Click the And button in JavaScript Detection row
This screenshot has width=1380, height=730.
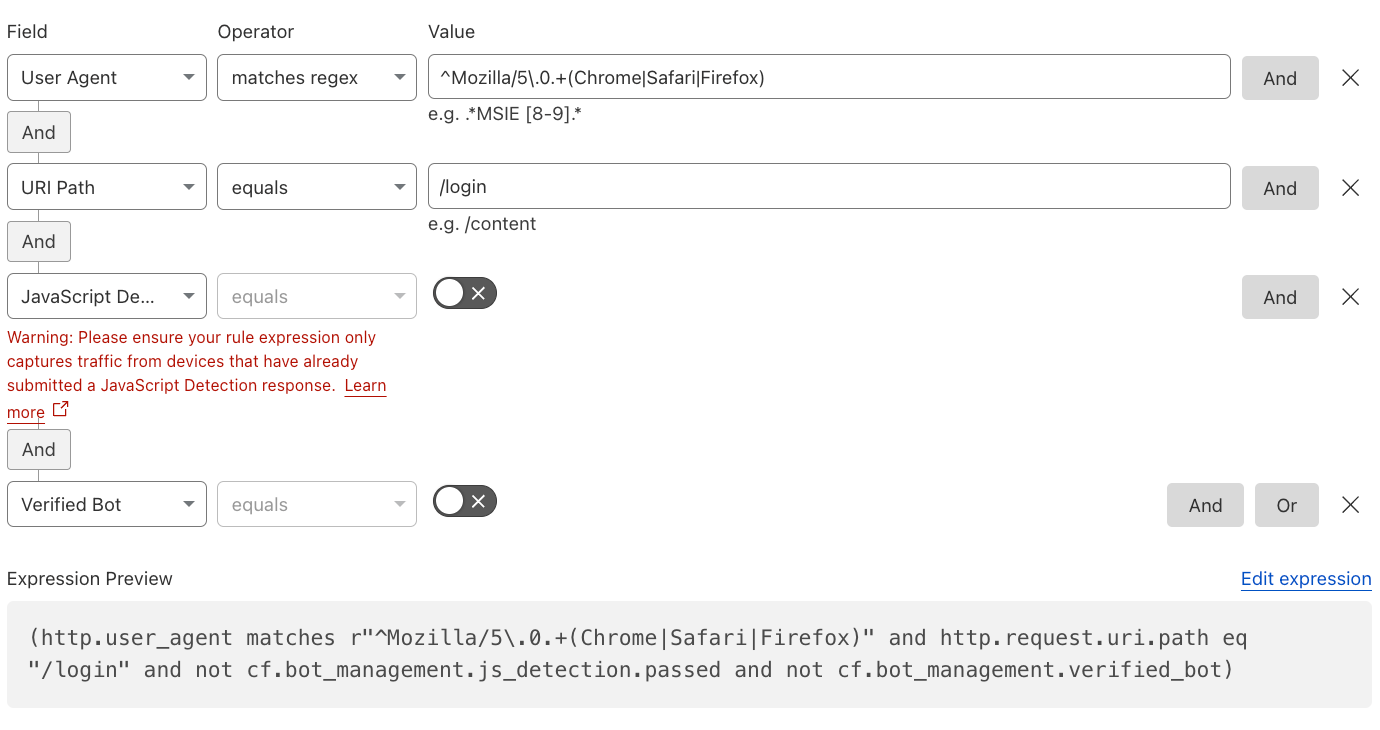coord(1280,297)
